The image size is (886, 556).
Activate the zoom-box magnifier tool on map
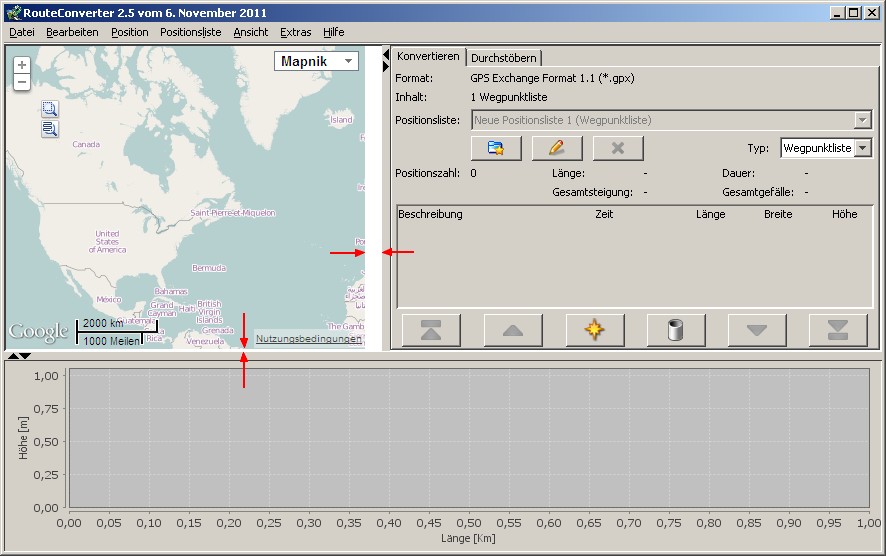pos(50,110)
